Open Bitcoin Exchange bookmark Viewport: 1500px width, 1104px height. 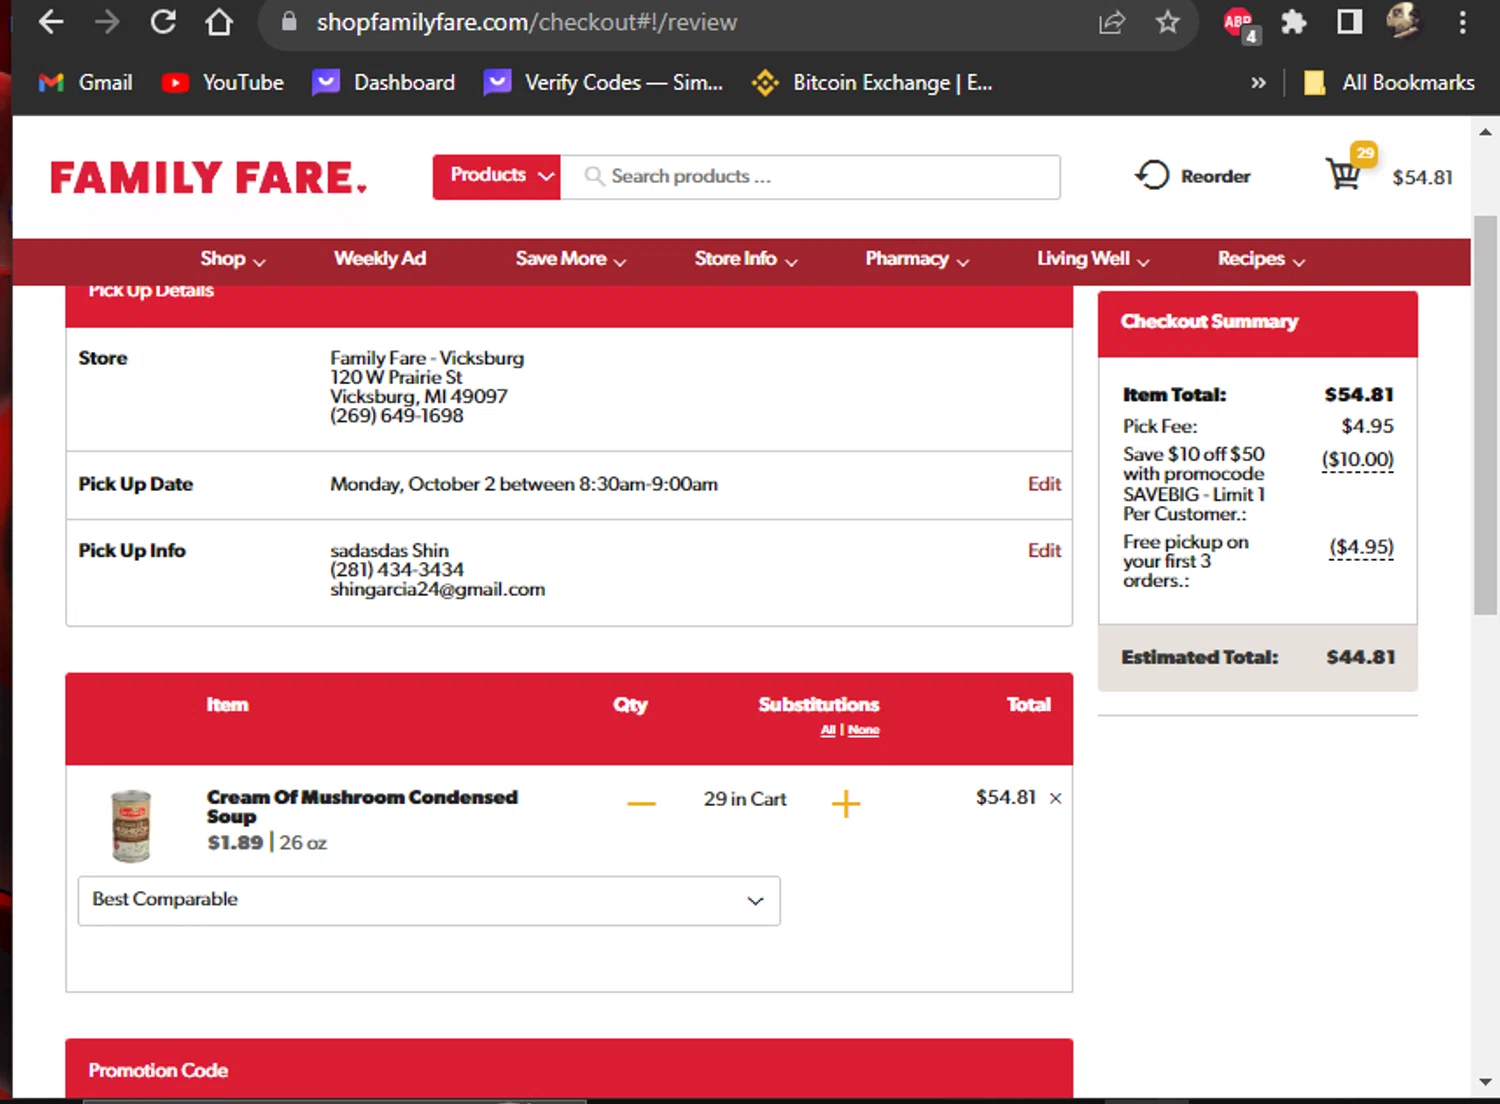(x=872, y=83)
